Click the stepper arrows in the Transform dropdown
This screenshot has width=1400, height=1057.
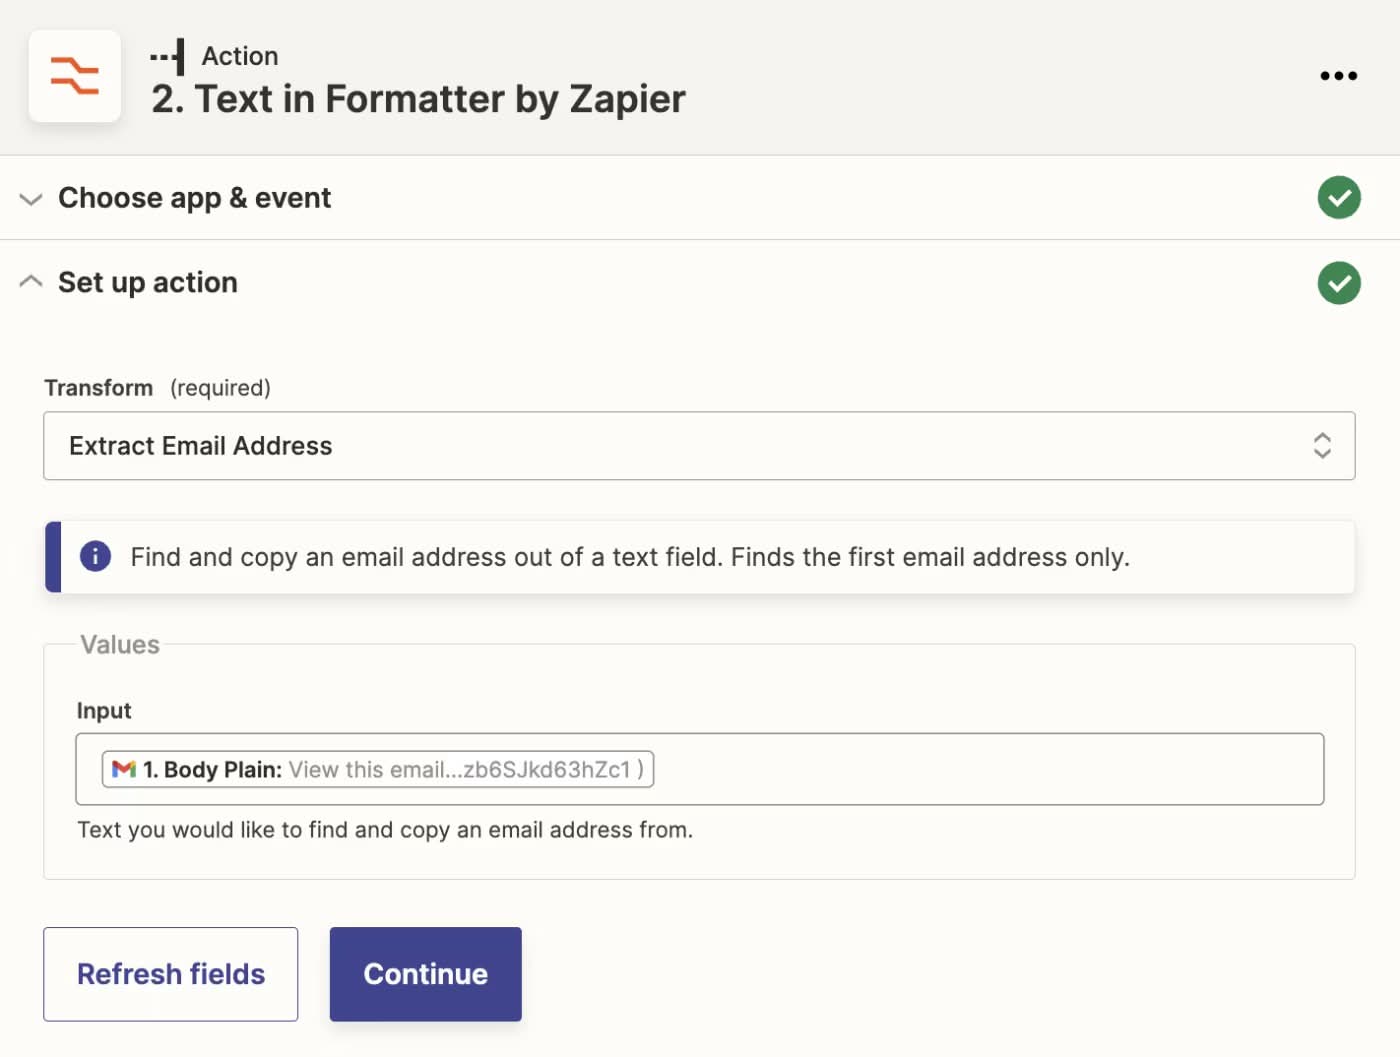click(x=1322, y=446)
